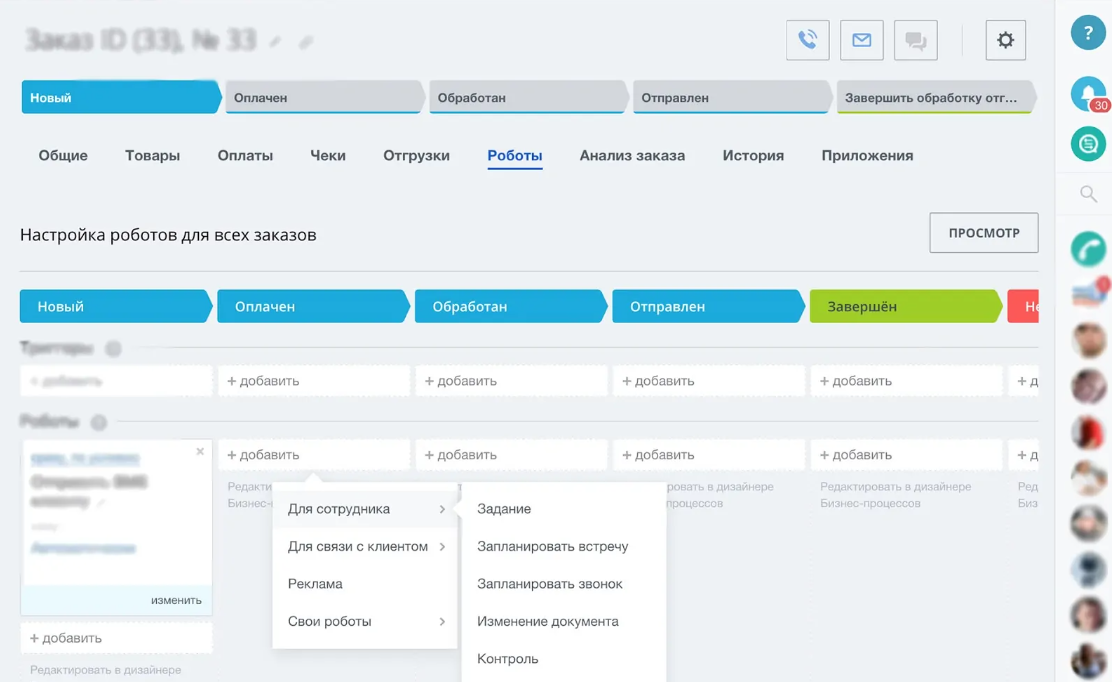Click "изменить" link on the robot card
1112x682 pixels.
[x=176, y=600]
